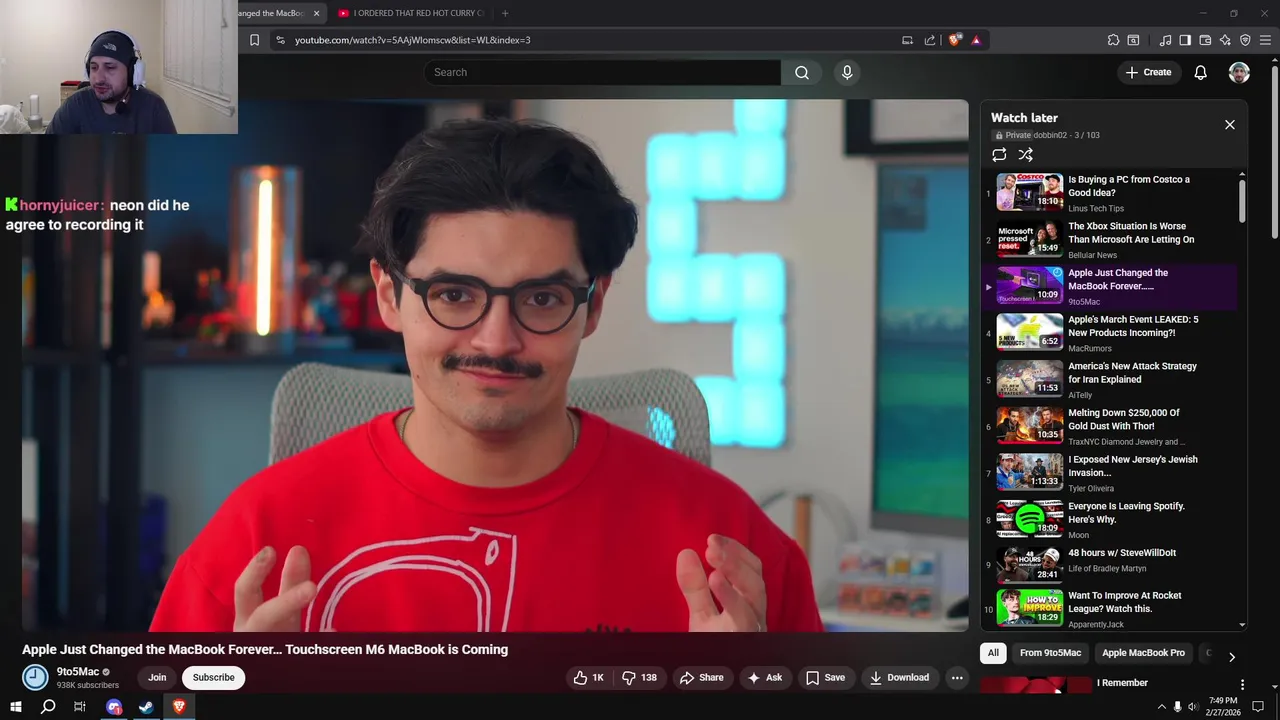Open the Windows notification center icon
1280x720 pixels.
[1258, 707]
